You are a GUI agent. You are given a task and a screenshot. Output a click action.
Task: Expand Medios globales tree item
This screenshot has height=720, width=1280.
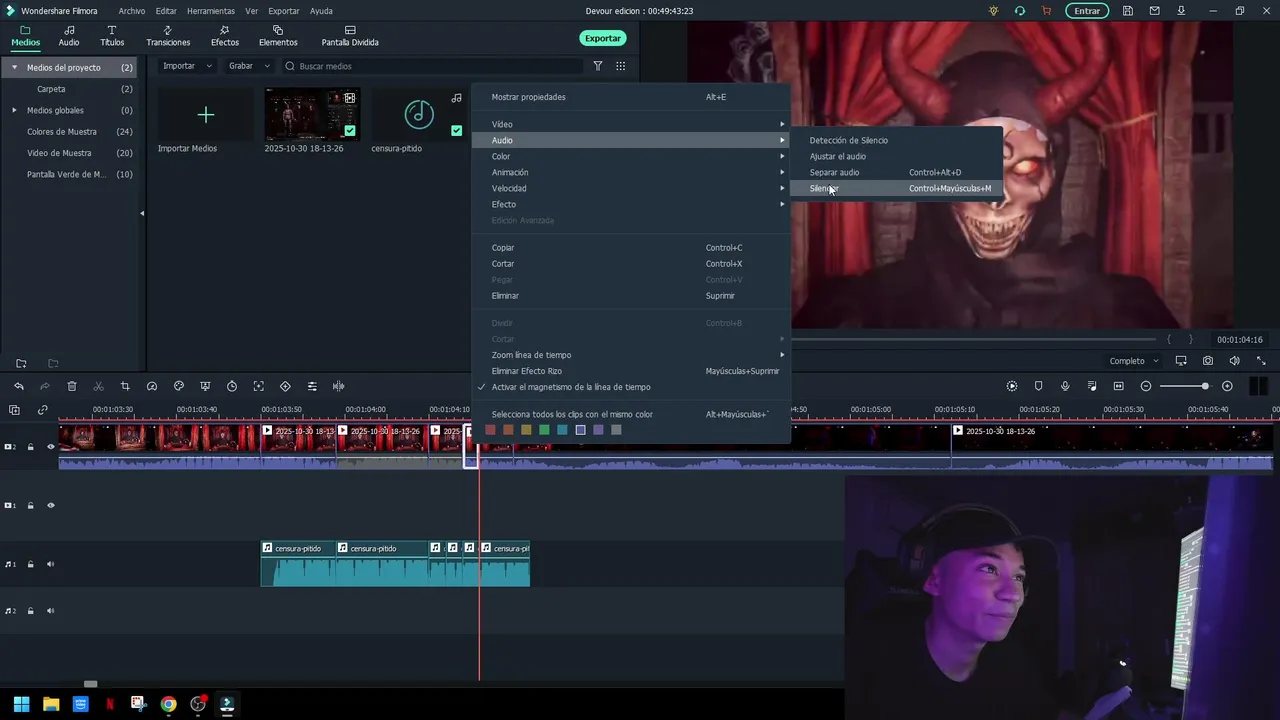[14, 110]
